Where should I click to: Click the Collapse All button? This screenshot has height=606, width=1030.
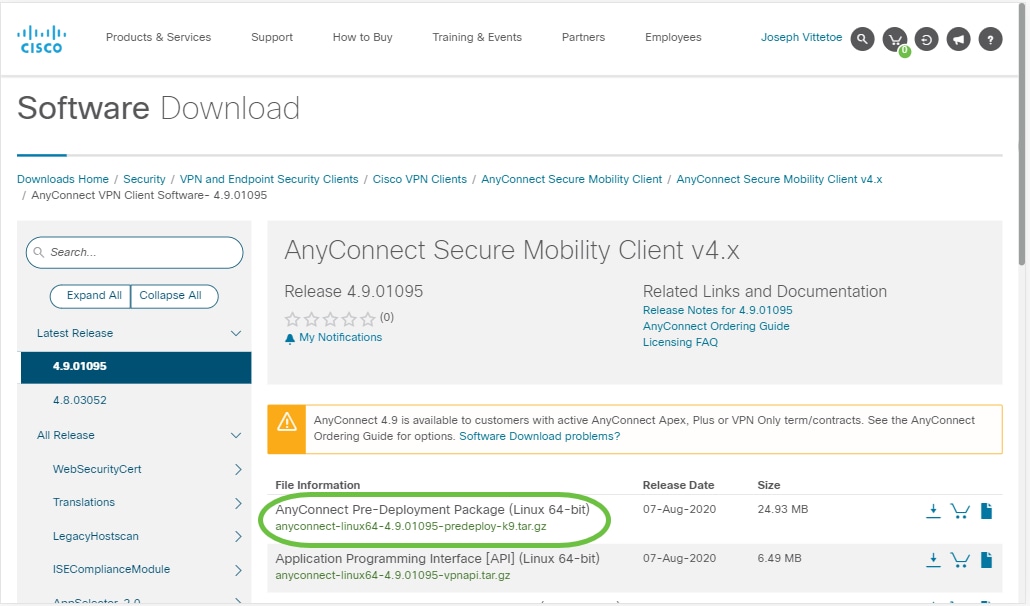(x=174, y=295)
